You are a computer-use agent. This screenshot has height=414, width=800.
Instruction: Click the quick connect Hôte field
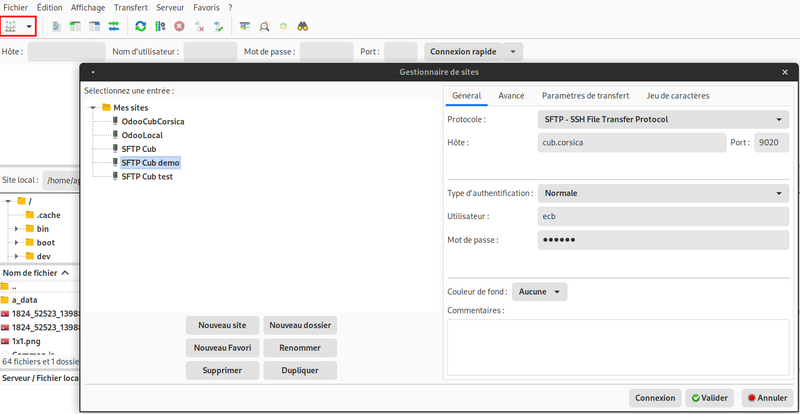[66, 52]
